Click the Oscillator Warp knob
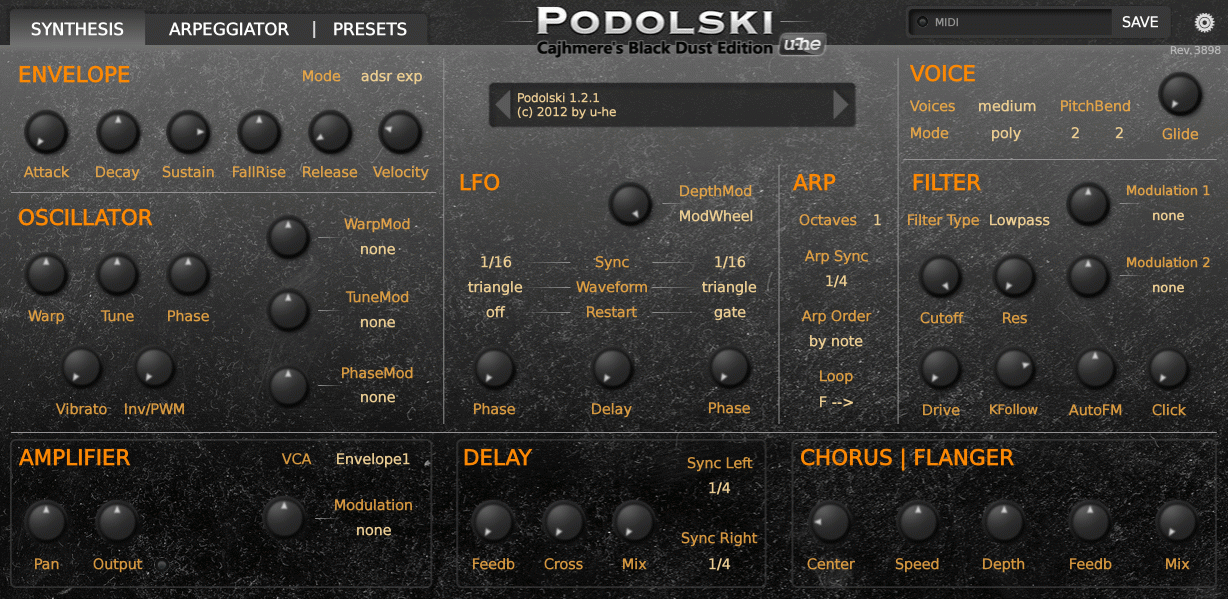 click(46, 275)
